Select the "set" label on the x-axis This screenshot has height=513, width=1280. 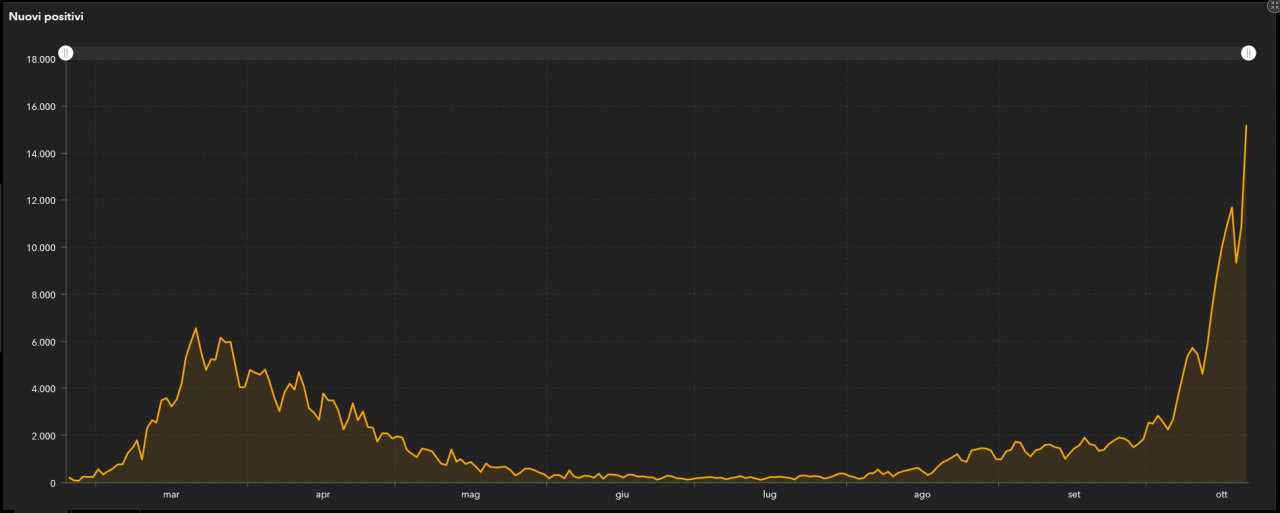click(x=1073, y=495)
